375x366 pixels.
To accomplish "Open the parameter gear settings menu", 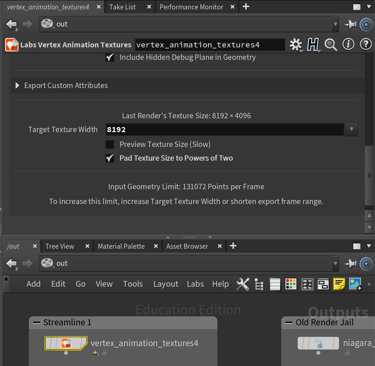I will [x=295, y=44].
